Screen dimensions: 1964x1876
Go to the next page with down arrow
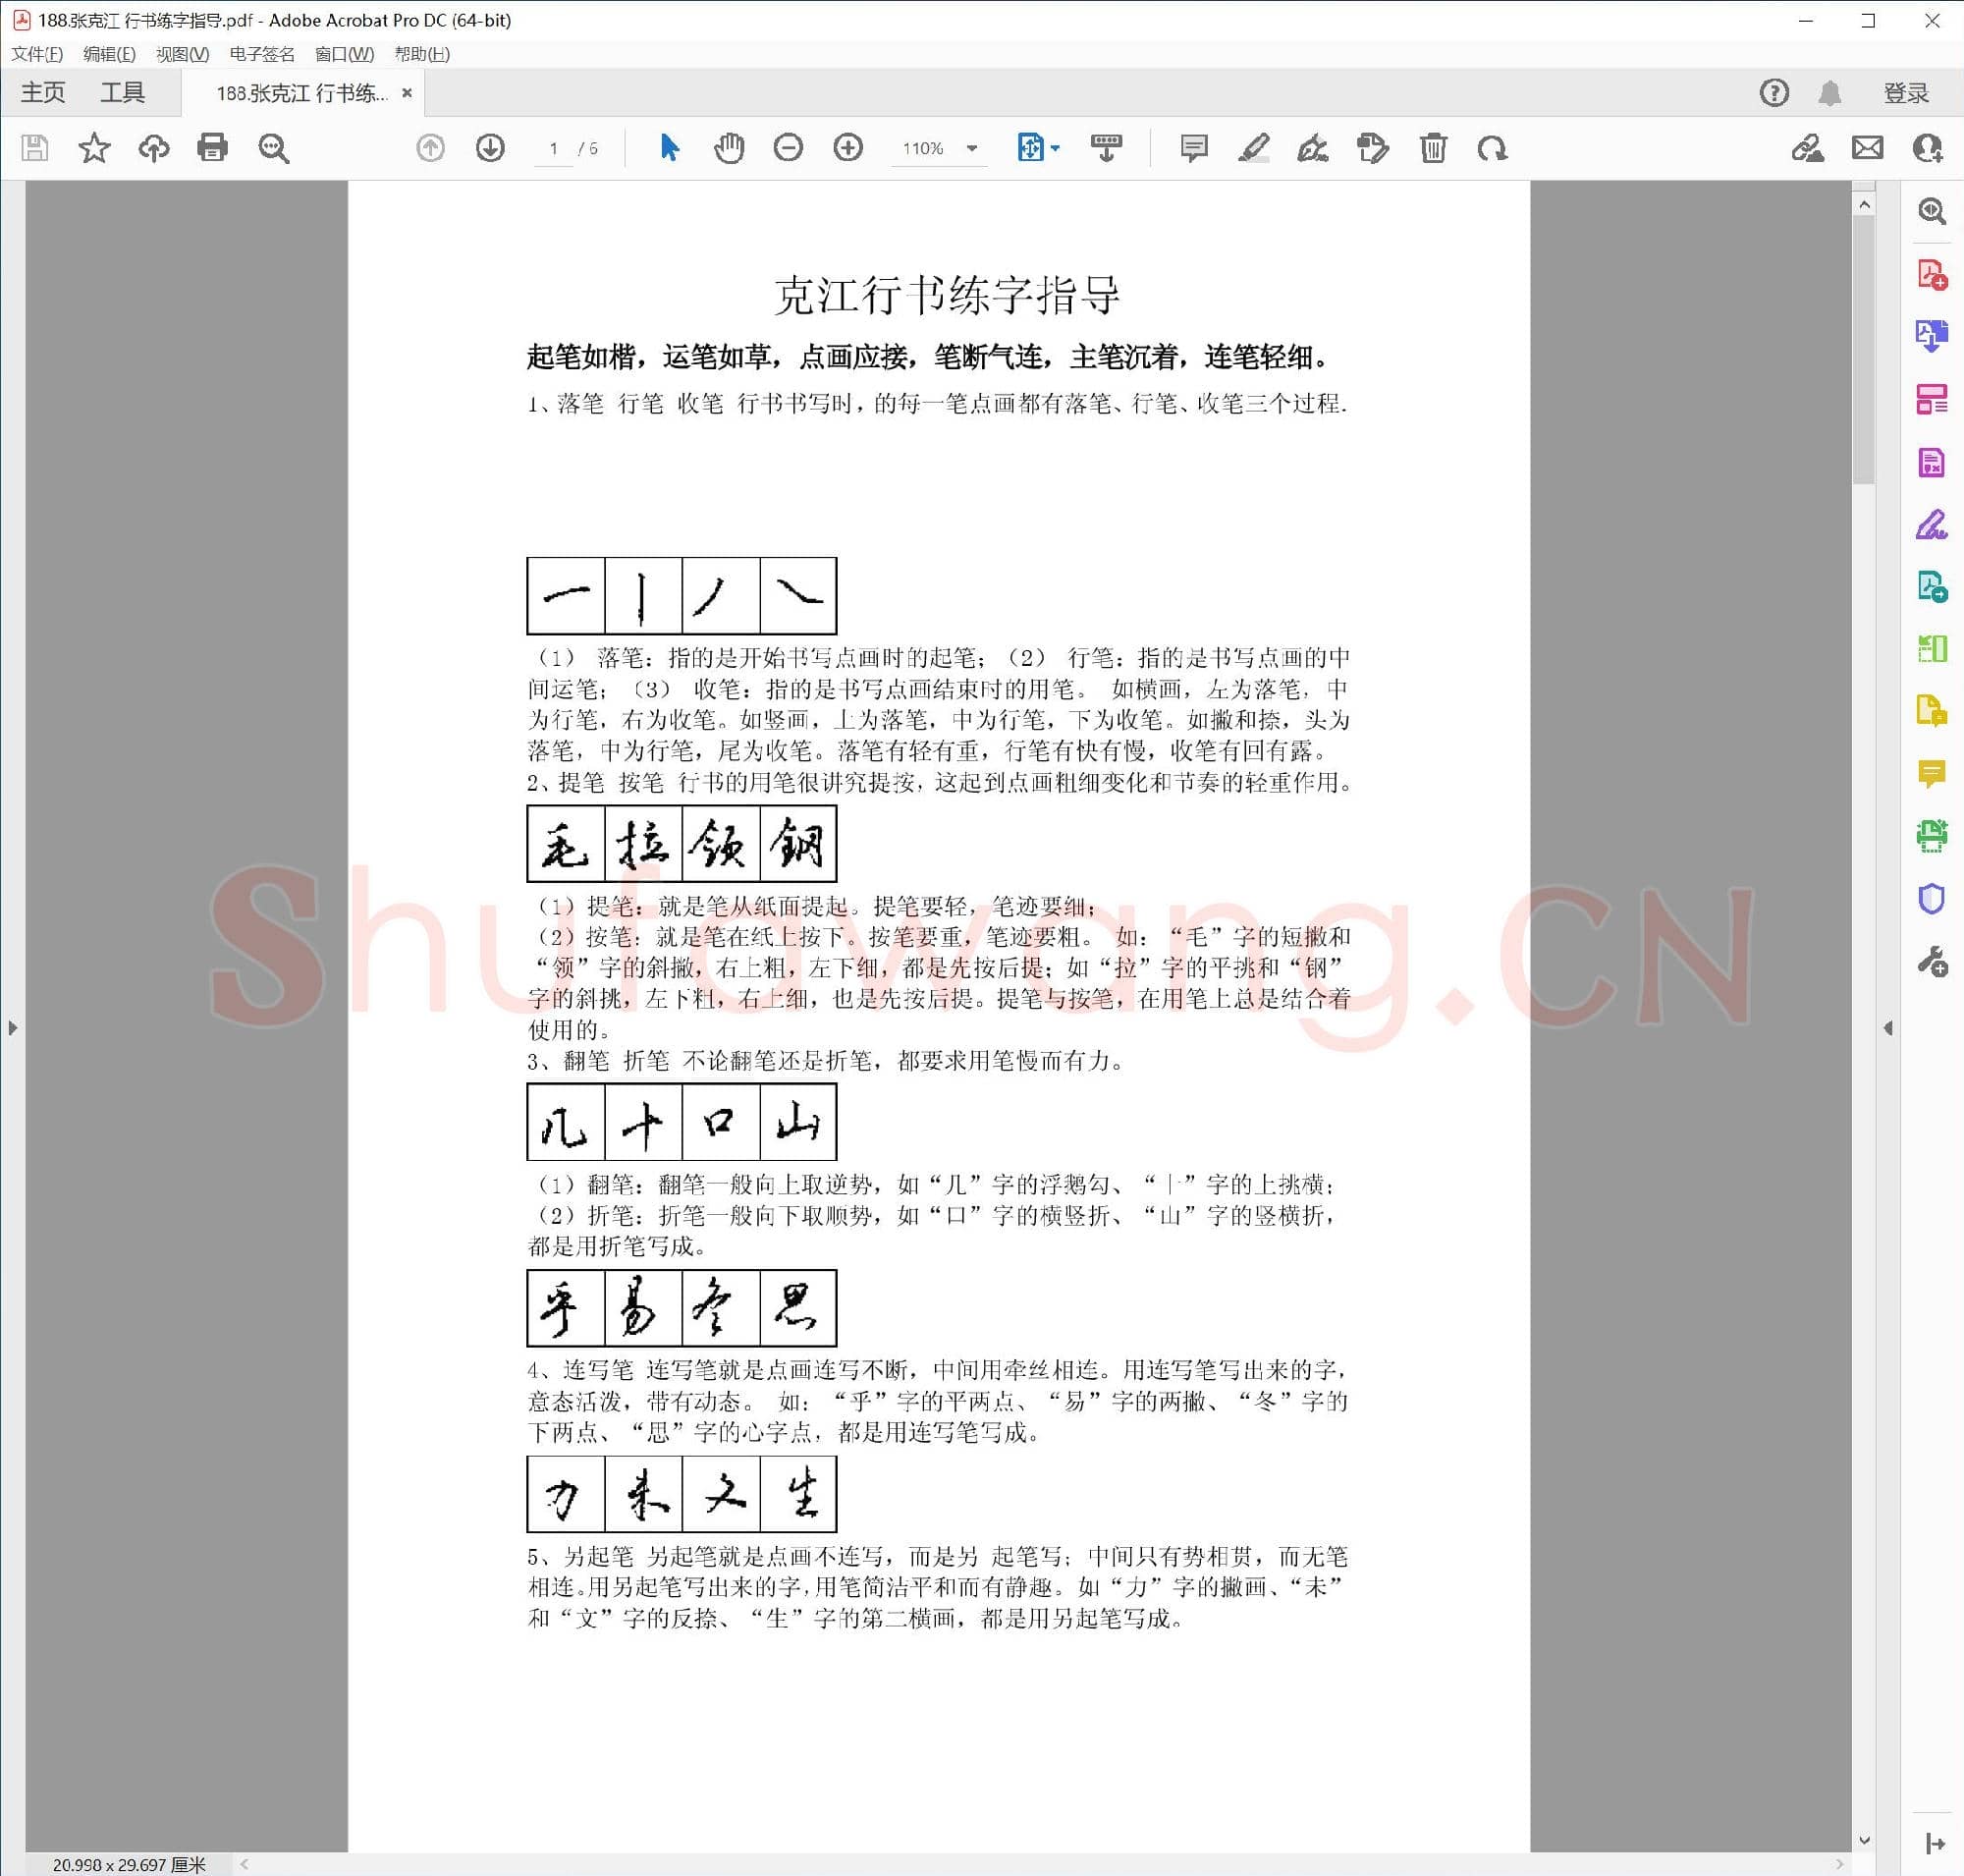(x=489, y=148)
